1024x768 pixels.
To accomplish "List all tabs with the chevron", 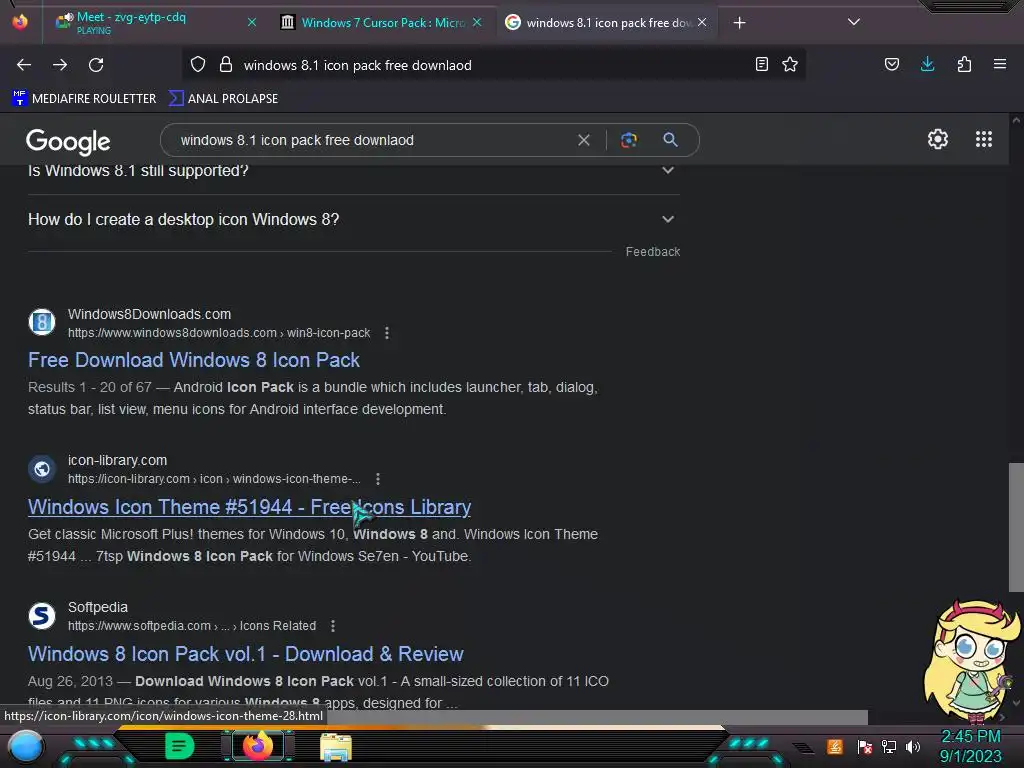I will (854, 22).
